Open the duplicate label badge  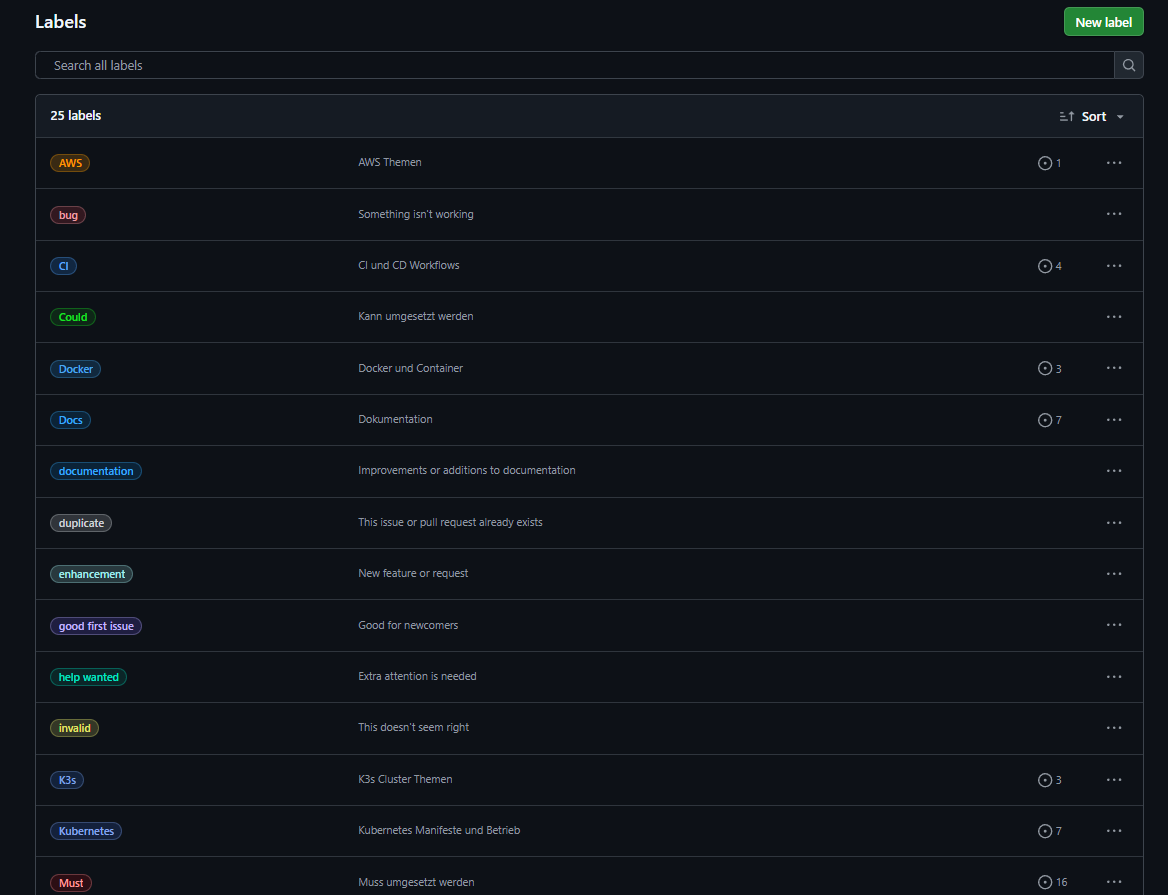(x=81, y=523)
